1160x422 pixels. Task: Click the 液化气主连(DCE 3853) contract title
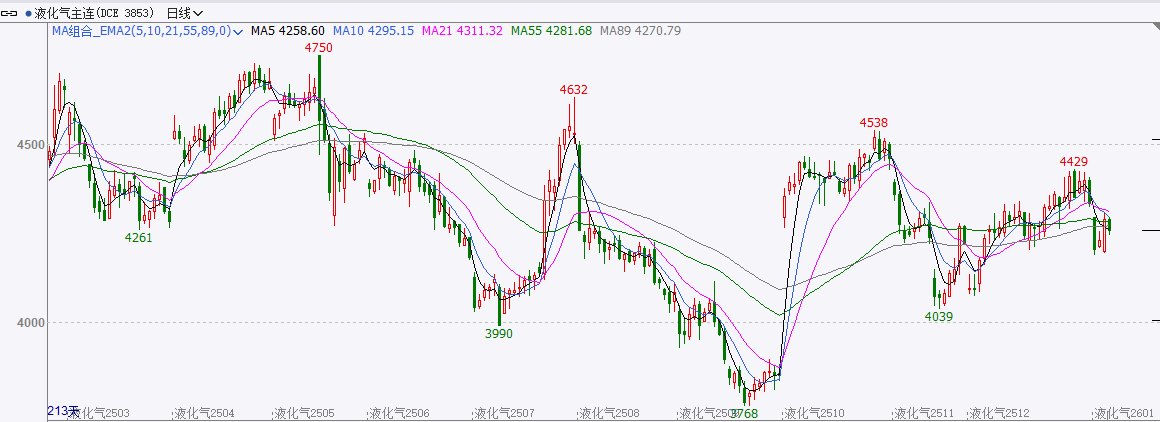click(95, 13)
